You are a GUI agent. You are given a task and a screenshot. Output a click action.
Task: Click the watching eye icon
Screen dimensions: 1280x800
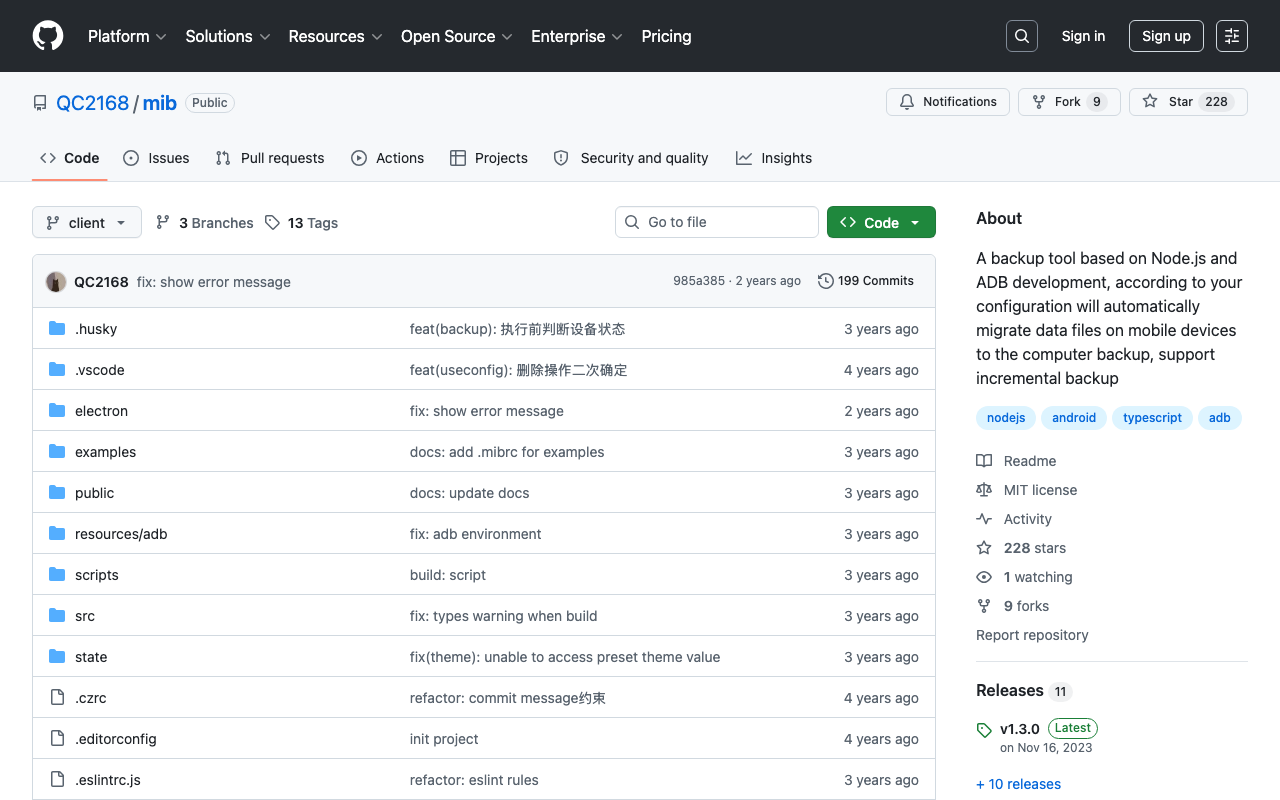pyautogui.click(x=984, y=577)
